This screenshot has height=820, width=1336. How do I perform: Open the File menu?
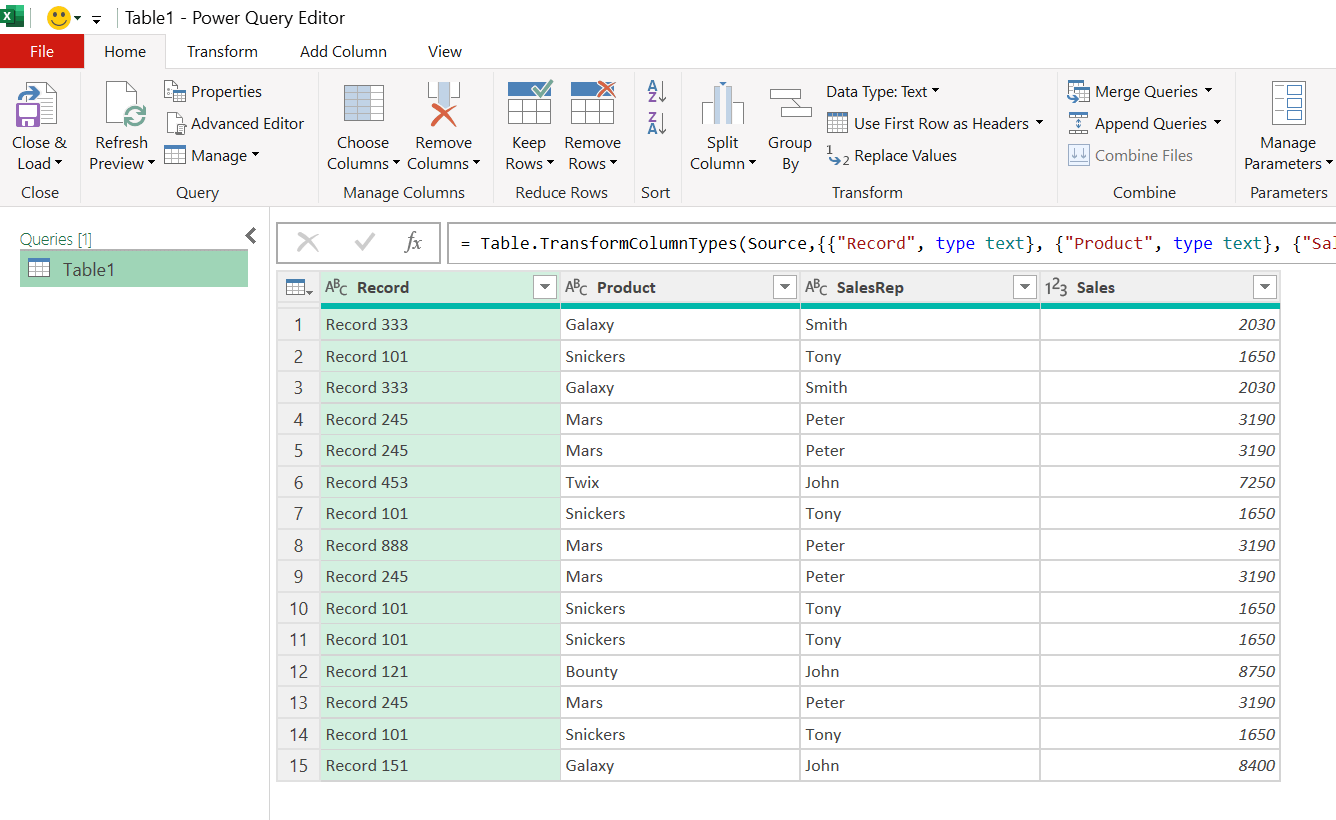[42, 52]
